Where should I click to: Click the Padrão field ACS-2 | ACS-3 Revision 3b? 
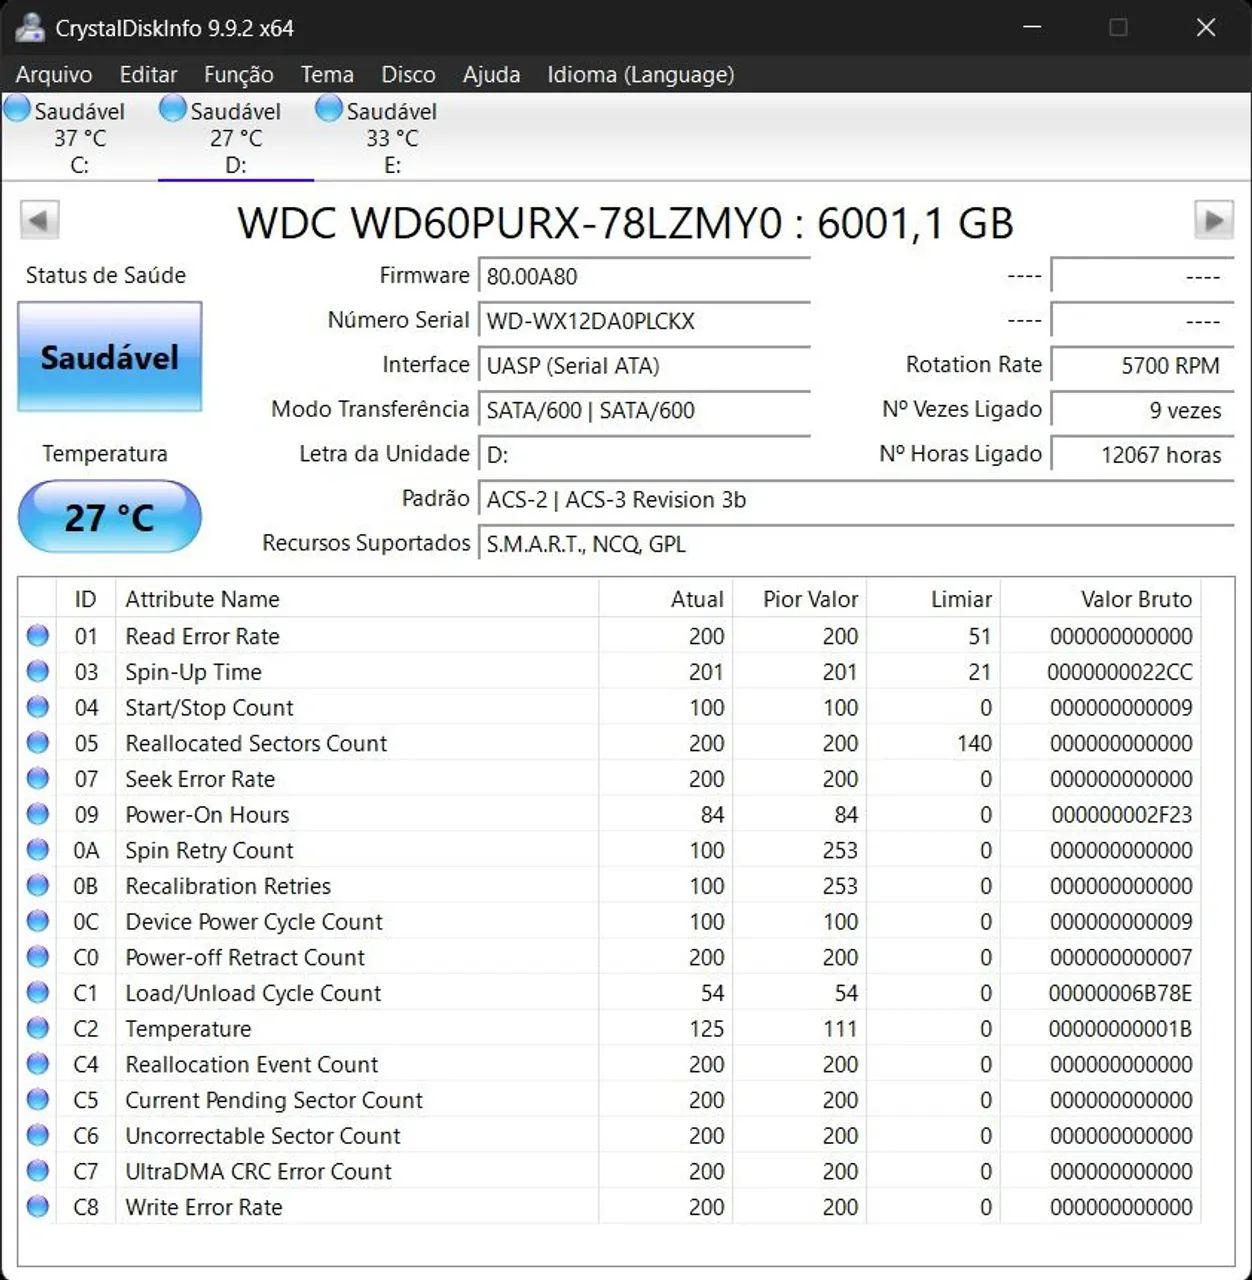click(856, 499)
